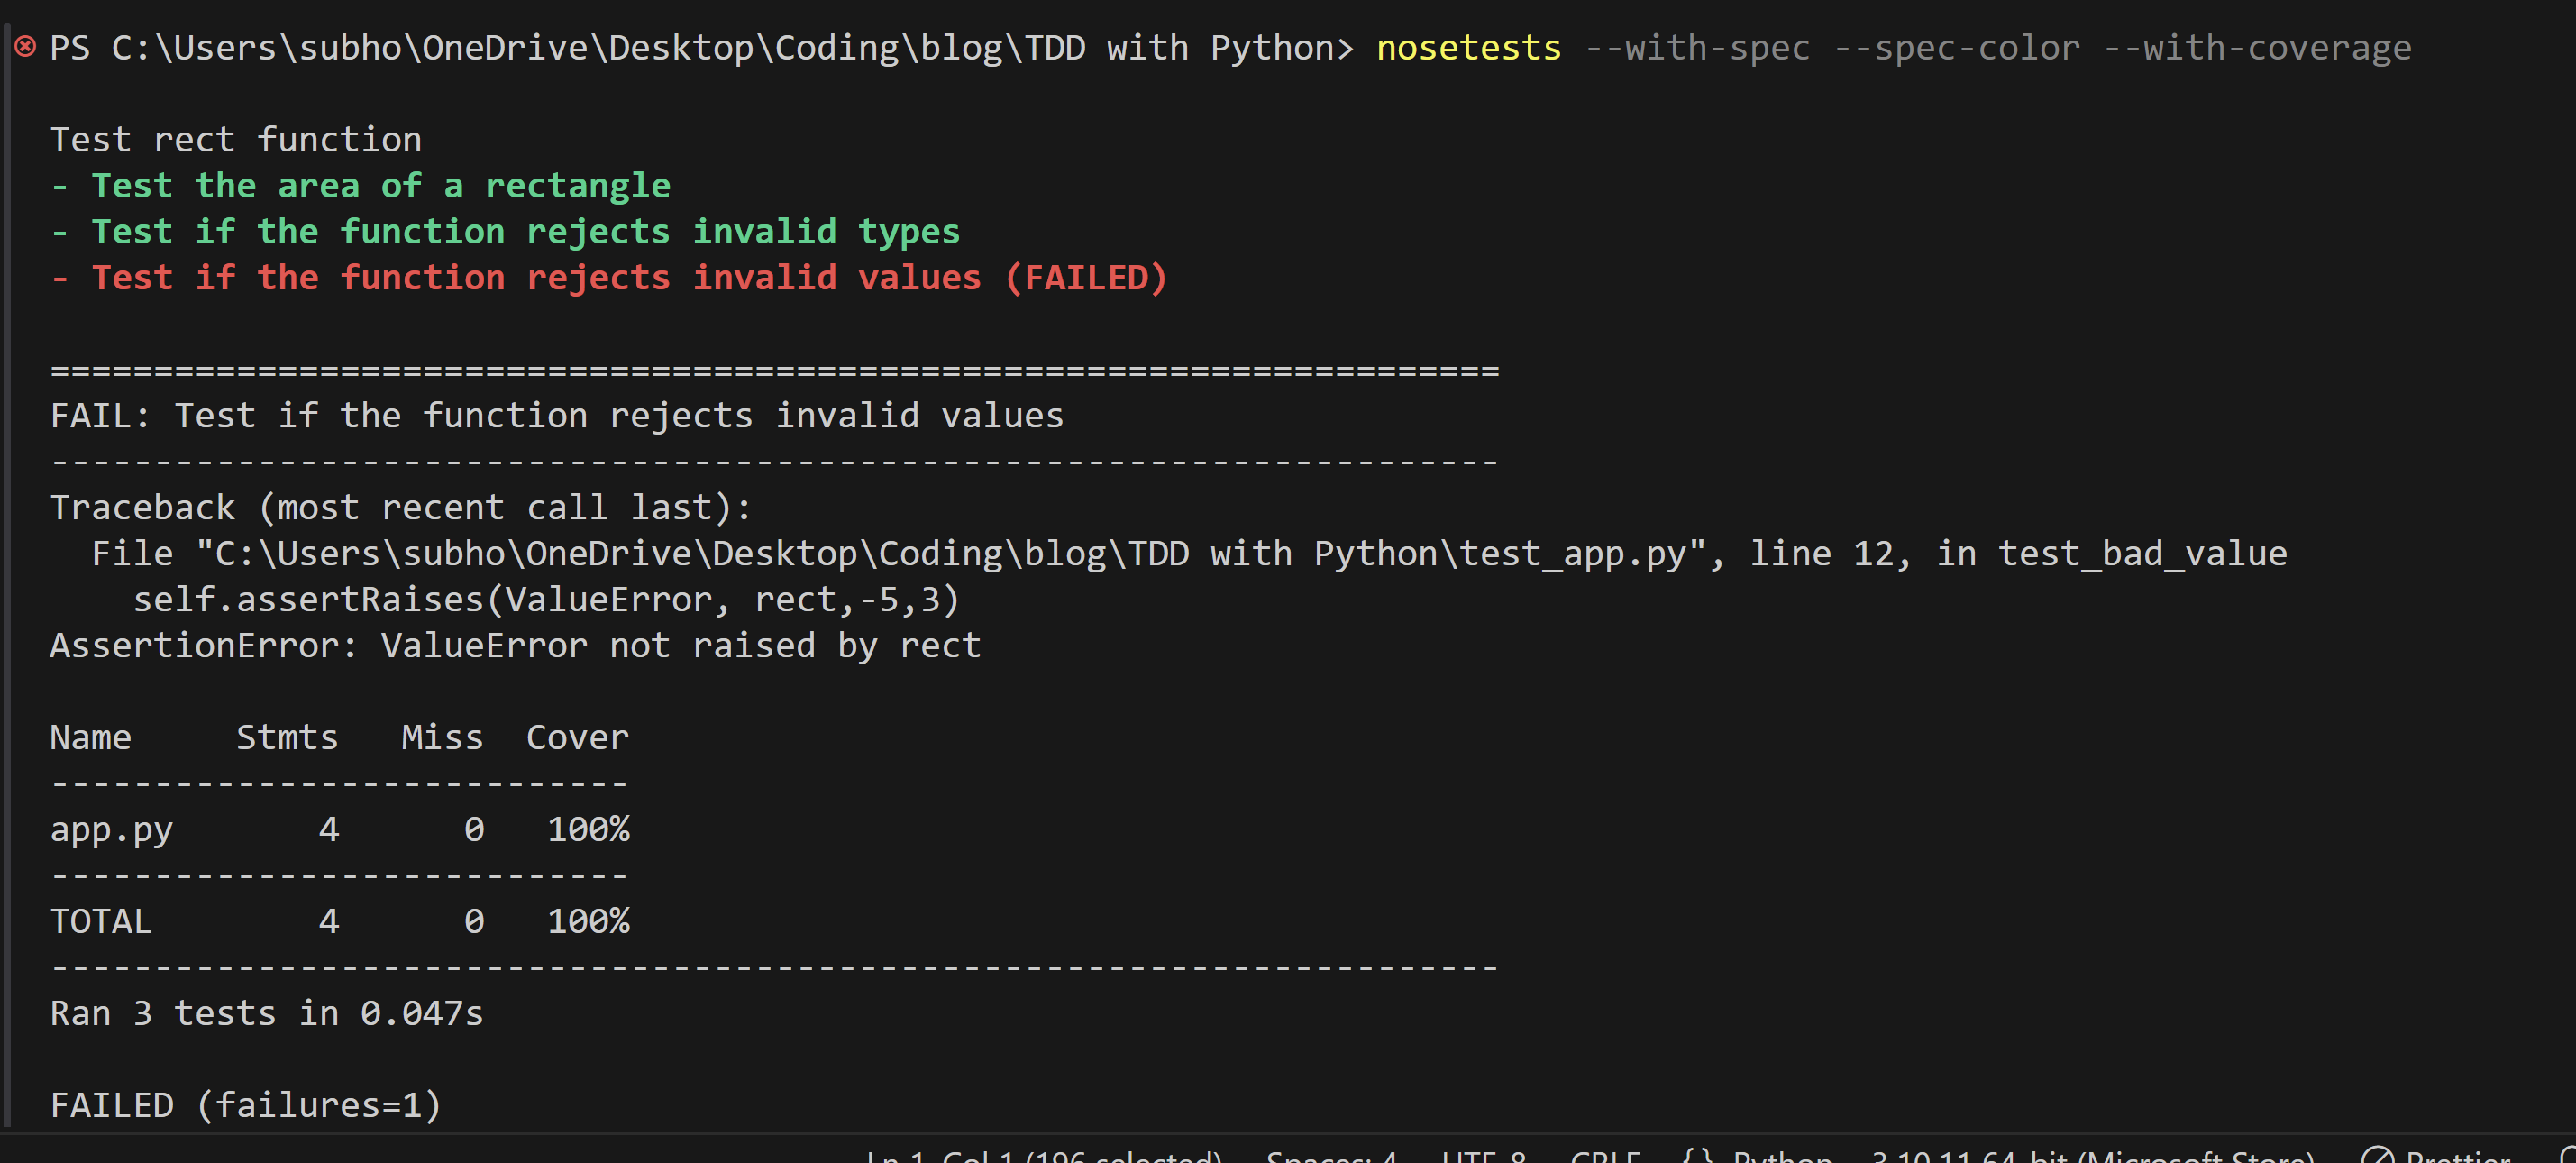This screenshot has width=2576, height=1163.
Task: Click the Prettier circle-slash icon
Action: point(2377,1157)
